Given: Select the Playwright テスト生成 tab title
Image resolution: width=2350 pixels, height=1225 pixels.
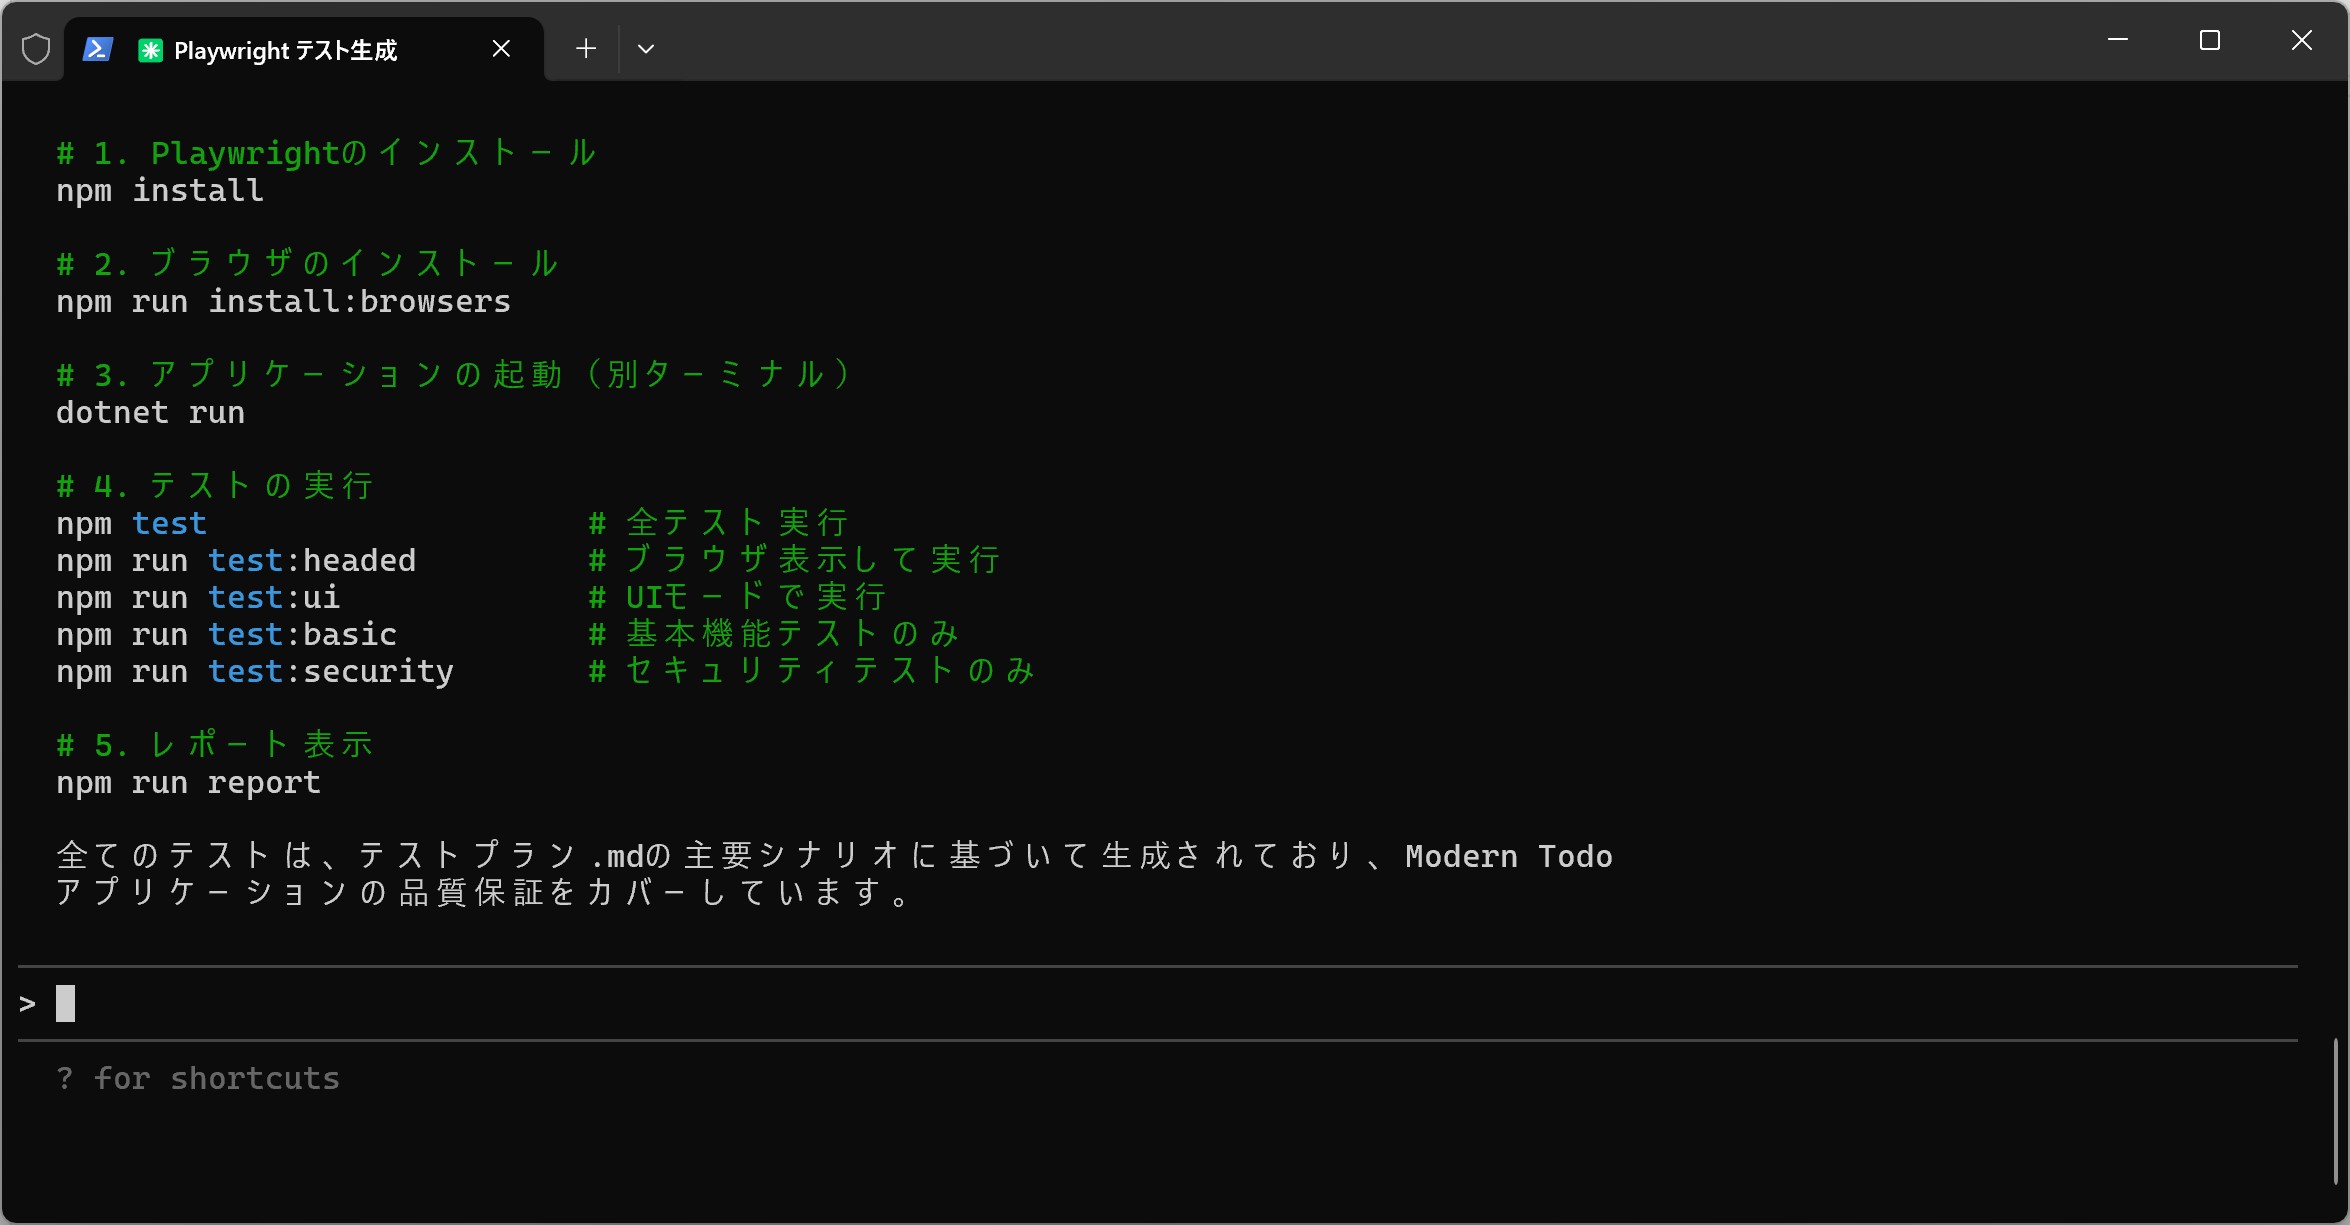Looking at the screenshot, I should [x=285, y=50].
